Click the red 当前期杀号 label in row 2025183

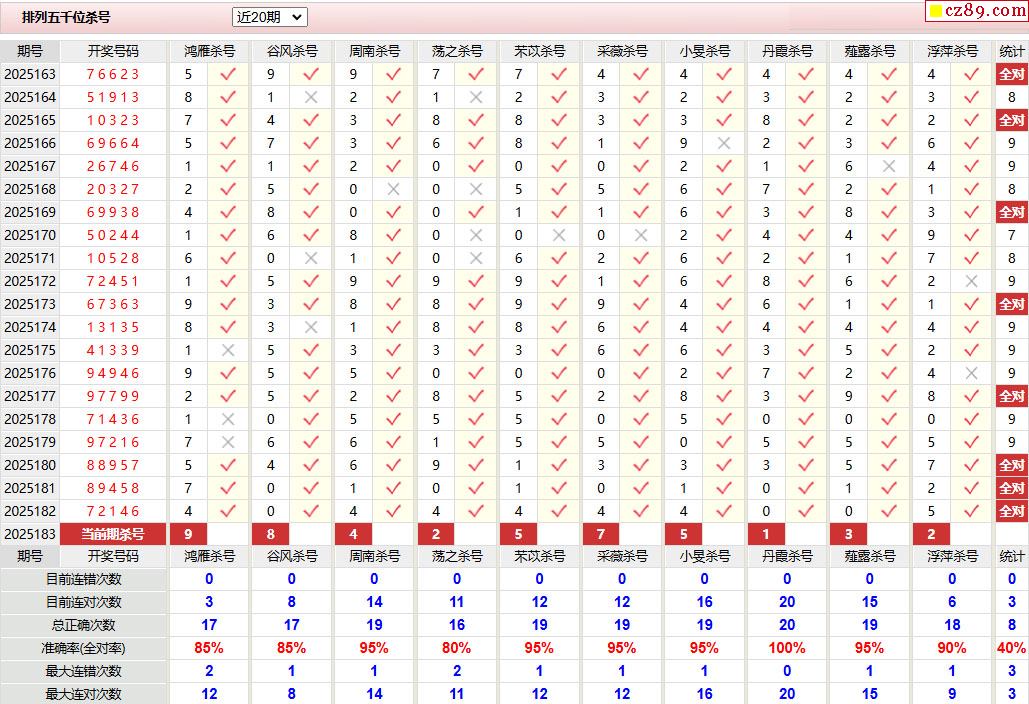tap(113, 533)
